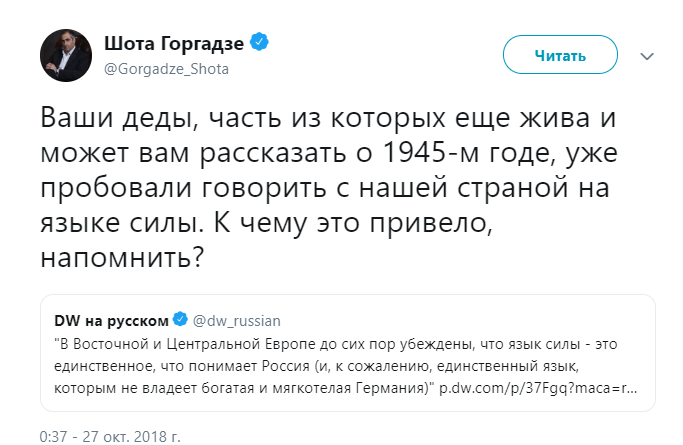Click the verified badge next to DW на русском

point(181,320)
